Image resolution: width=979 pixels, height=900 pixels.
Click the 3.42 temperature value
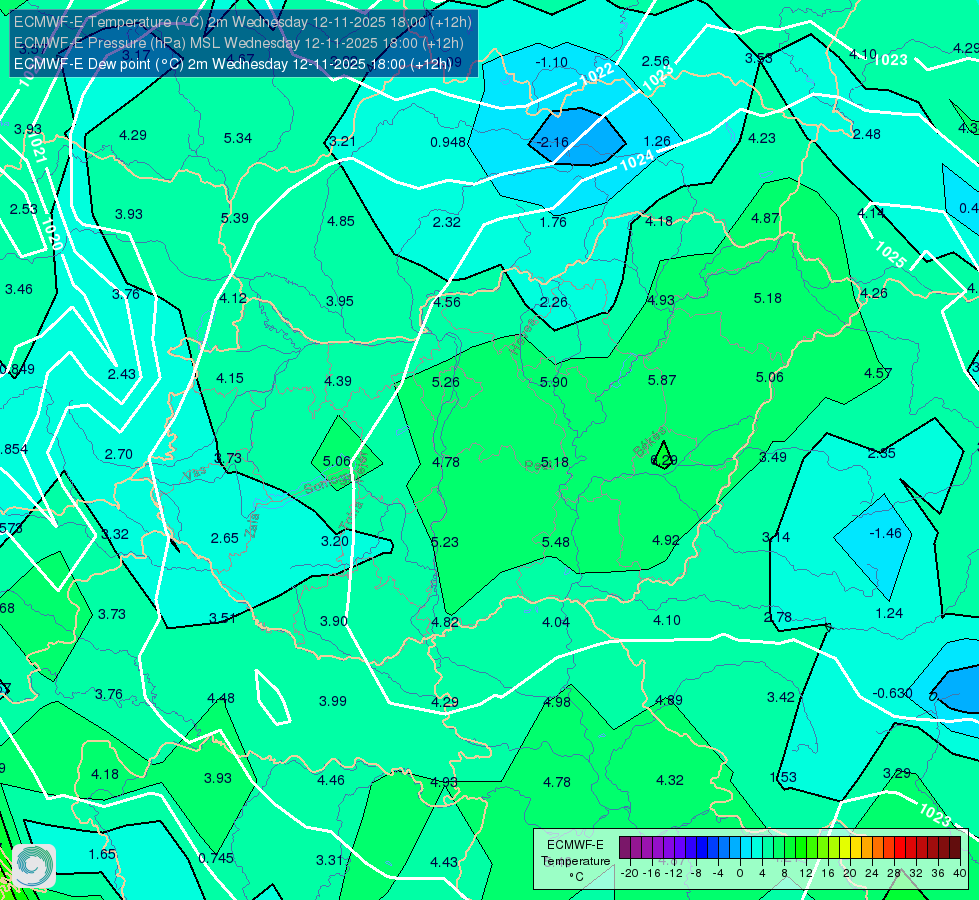781,697
